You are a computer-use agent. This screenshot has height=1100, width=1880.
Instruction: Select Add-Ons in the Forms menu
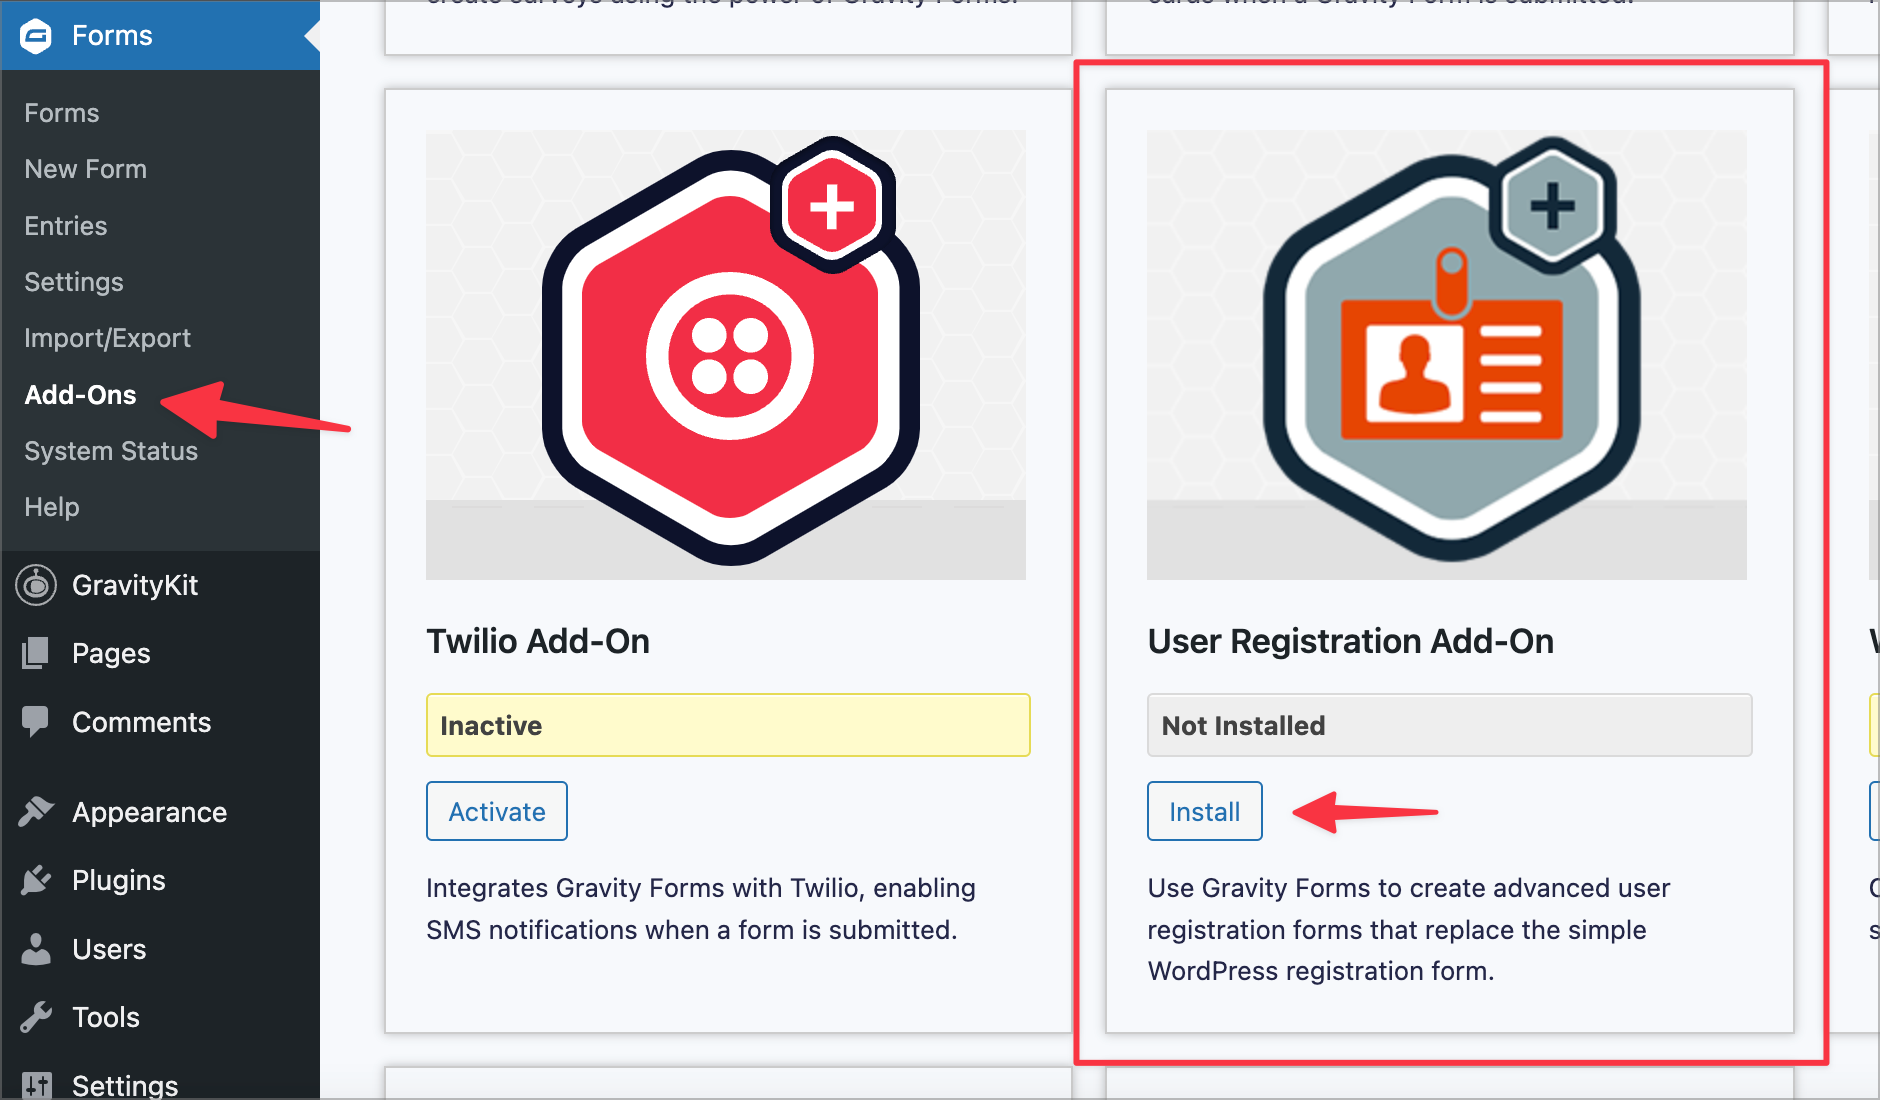[x=80, y=395]
